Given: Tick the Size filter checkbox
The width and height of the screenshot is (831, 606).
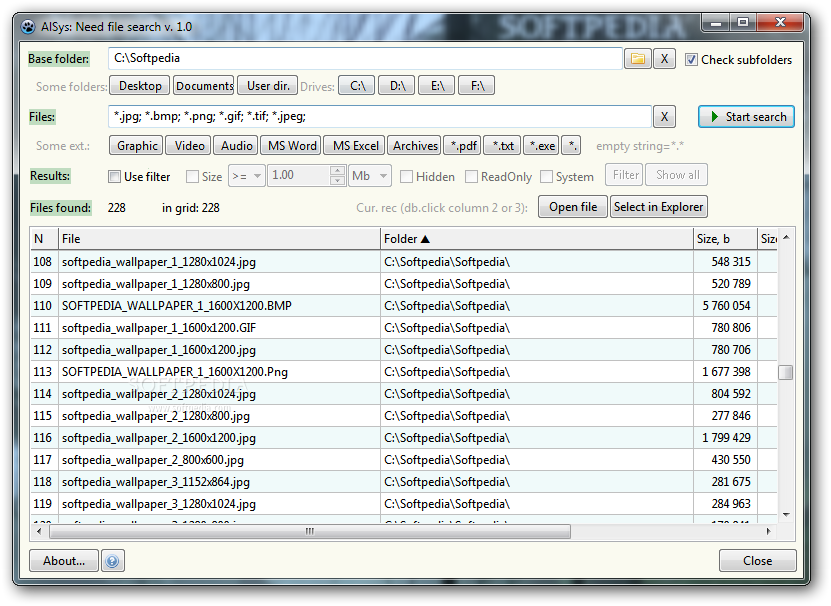Looking at the screenshot, I should point(192,177).
